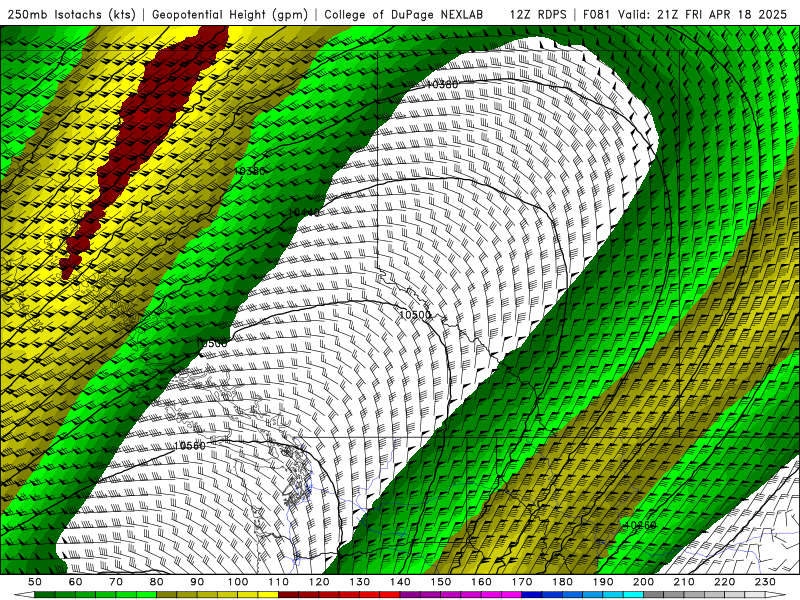Image resolution: width=800 pixels, height=600 pixels.
Task: Click the 'College of DuPage NEXLAB' label
Action: pos(403,14)
